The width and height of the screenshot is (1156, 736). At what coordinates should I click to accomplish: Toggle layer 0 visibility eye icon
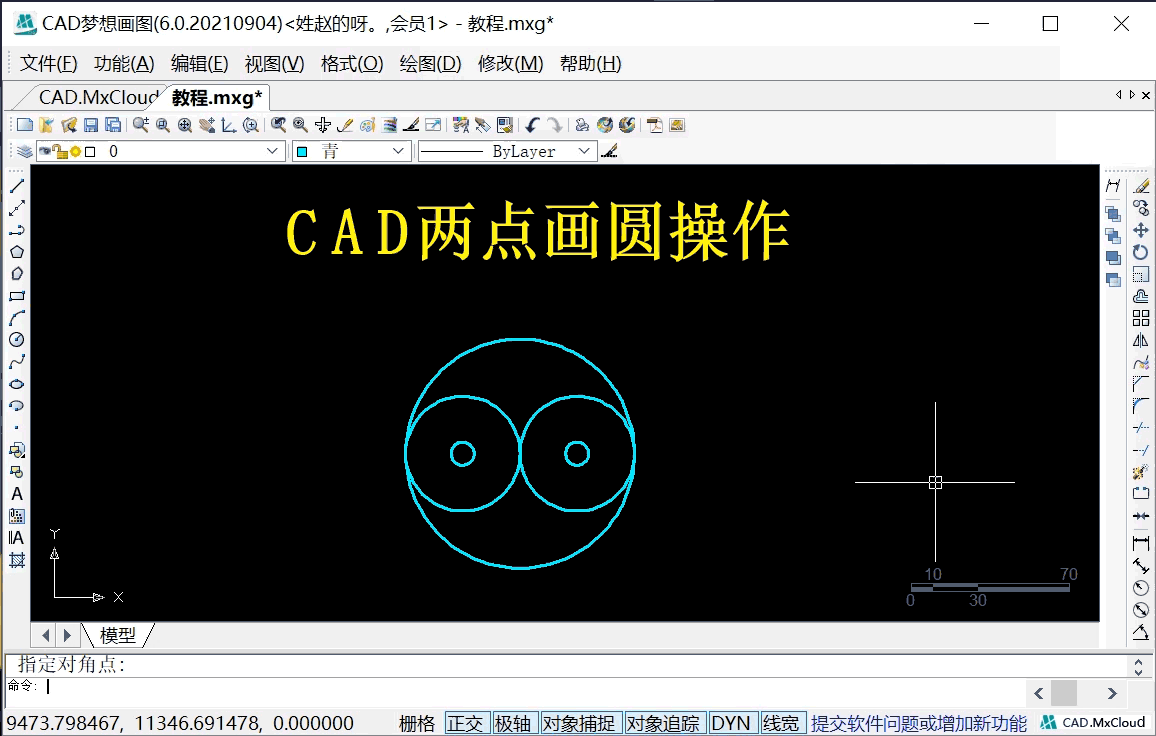tap(46, 151)
